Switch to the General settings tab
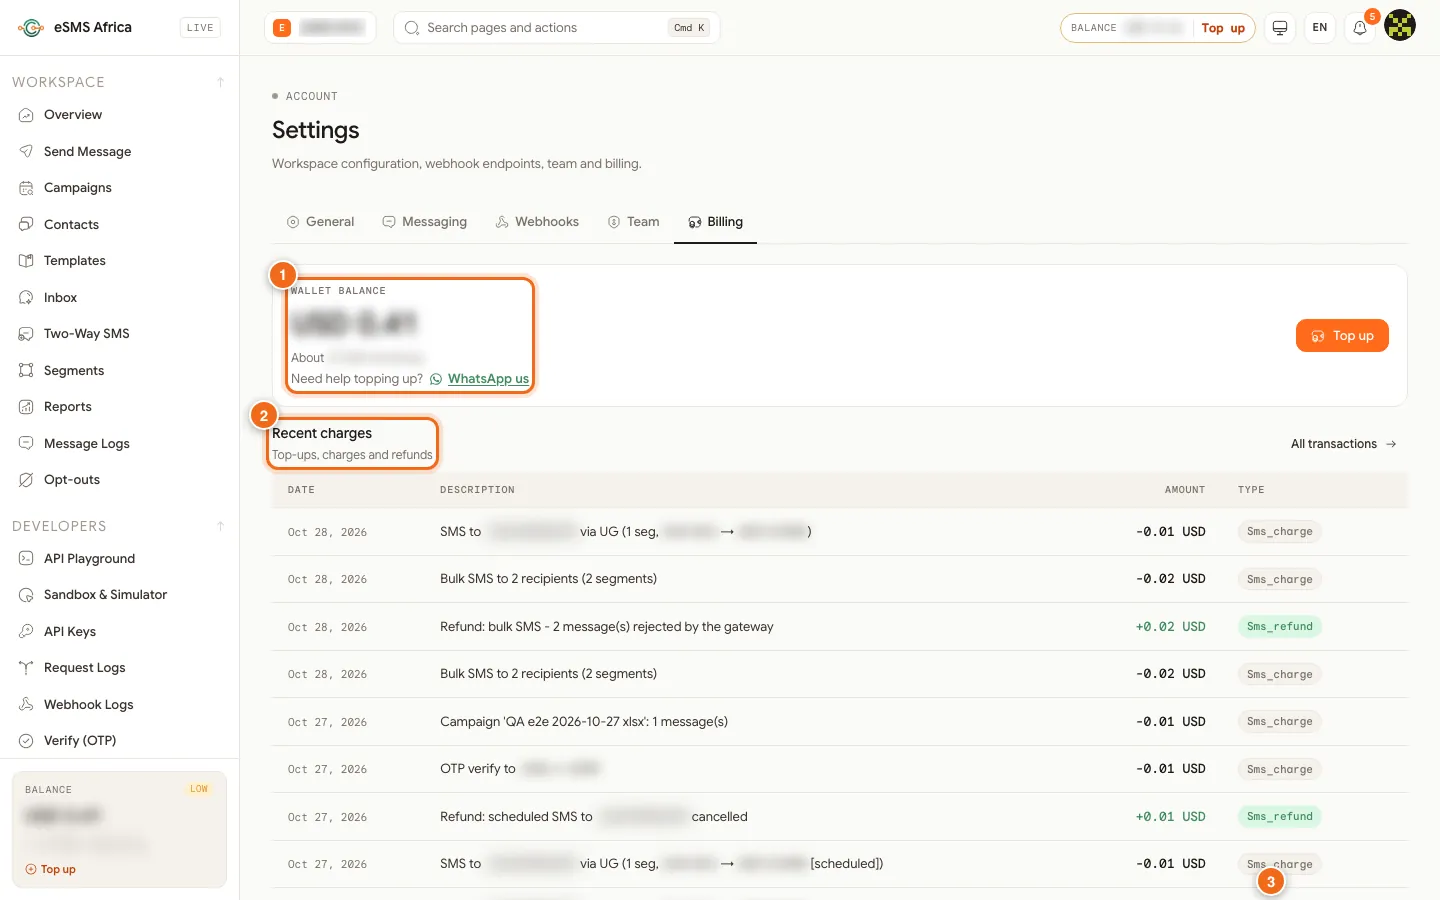 320,222
